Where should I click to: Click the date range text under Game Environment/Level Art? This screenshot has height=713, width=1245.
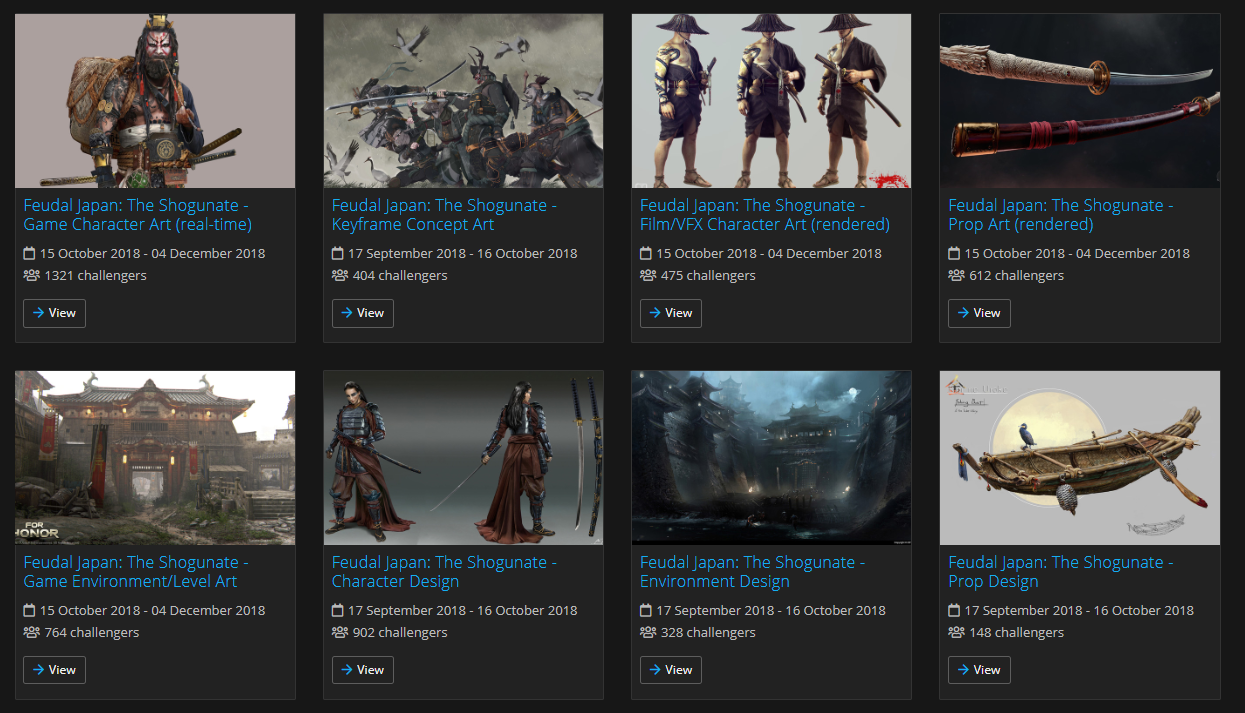153,610
